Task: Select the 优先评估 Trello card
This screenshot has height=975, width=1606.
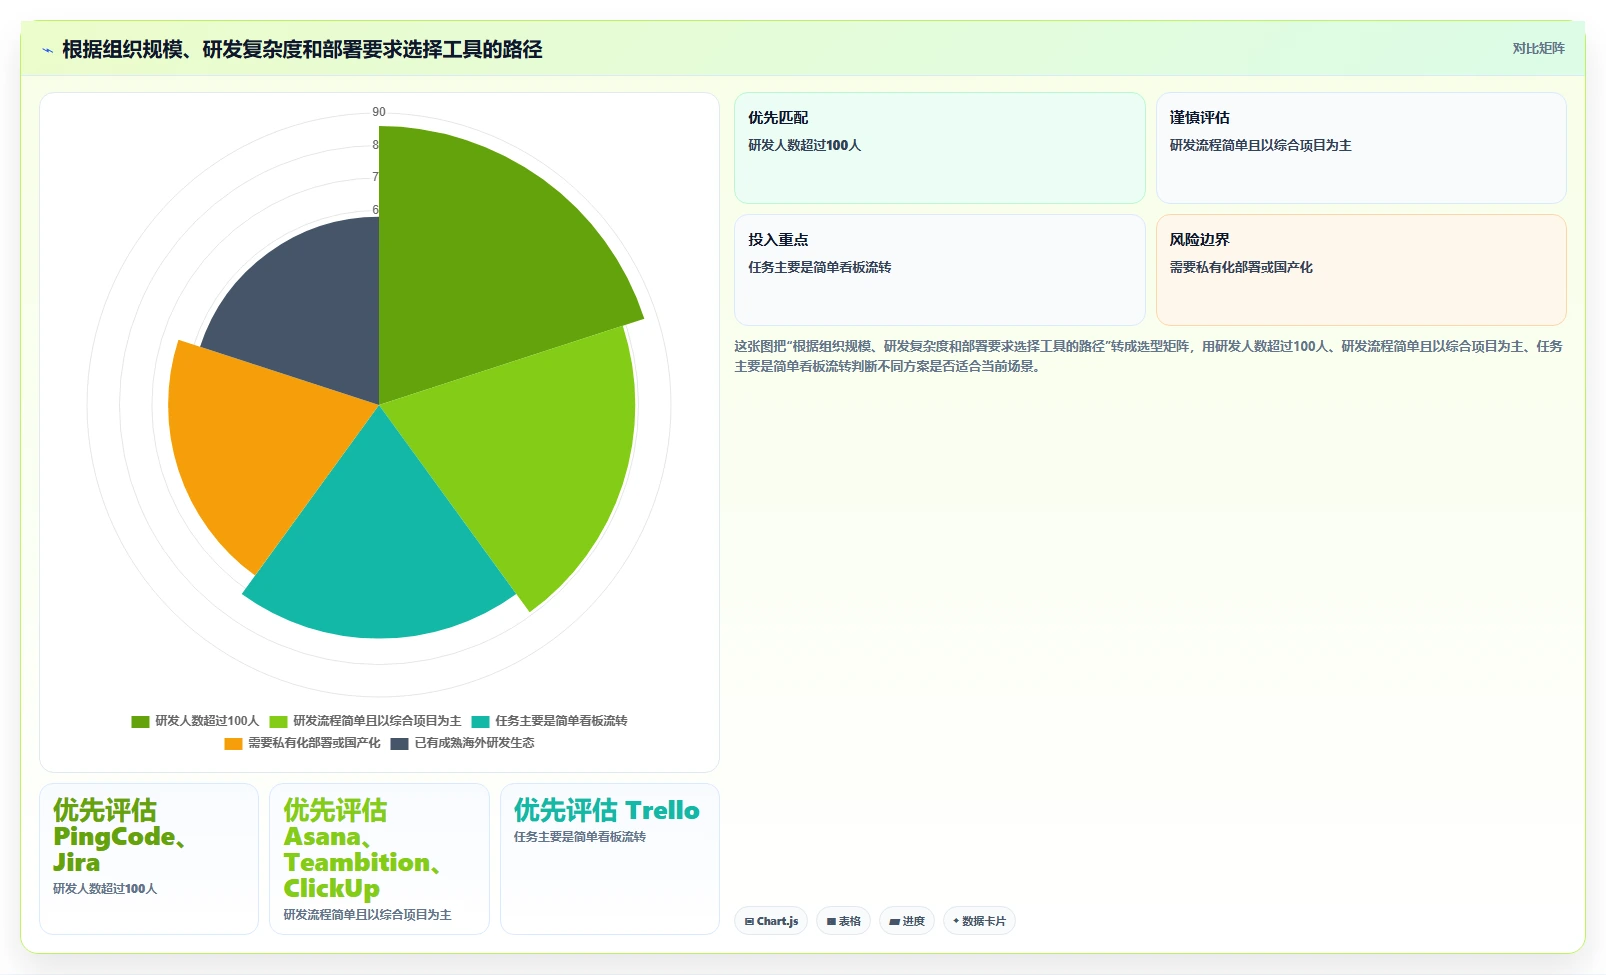Action: 610,859
